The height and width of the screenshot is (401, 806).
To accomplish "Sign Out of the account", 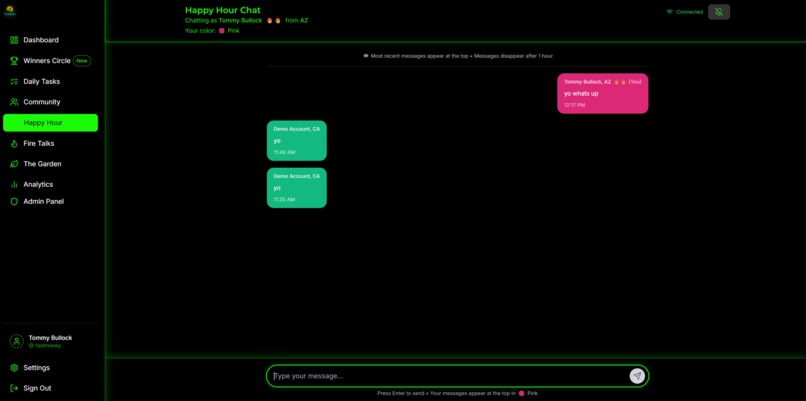I will [x=50, y=388].
